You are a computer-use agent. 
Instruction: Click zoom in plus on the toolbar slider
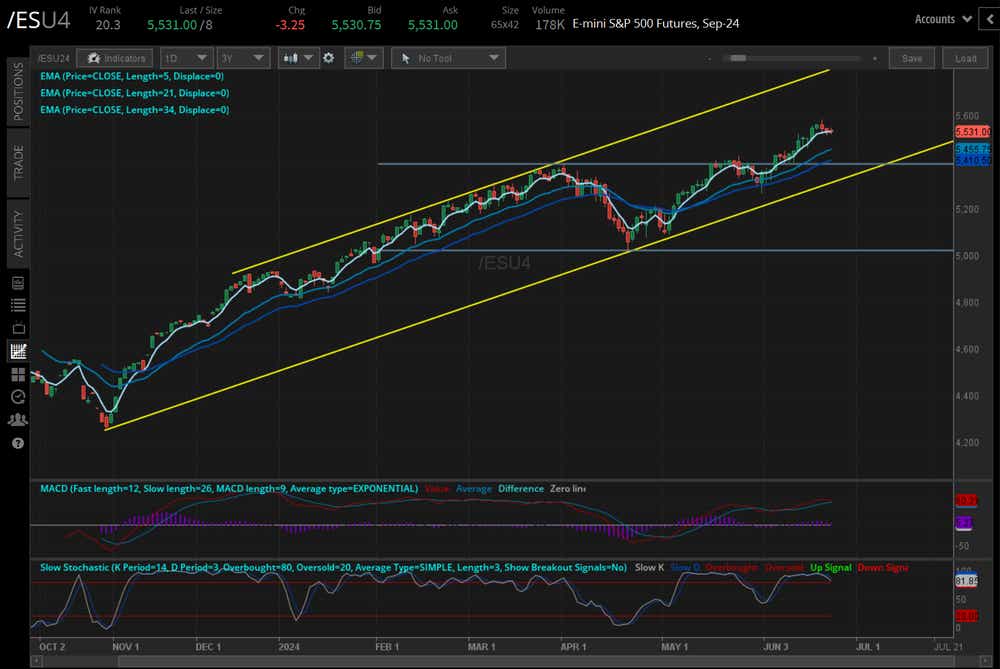pos(875,59)
